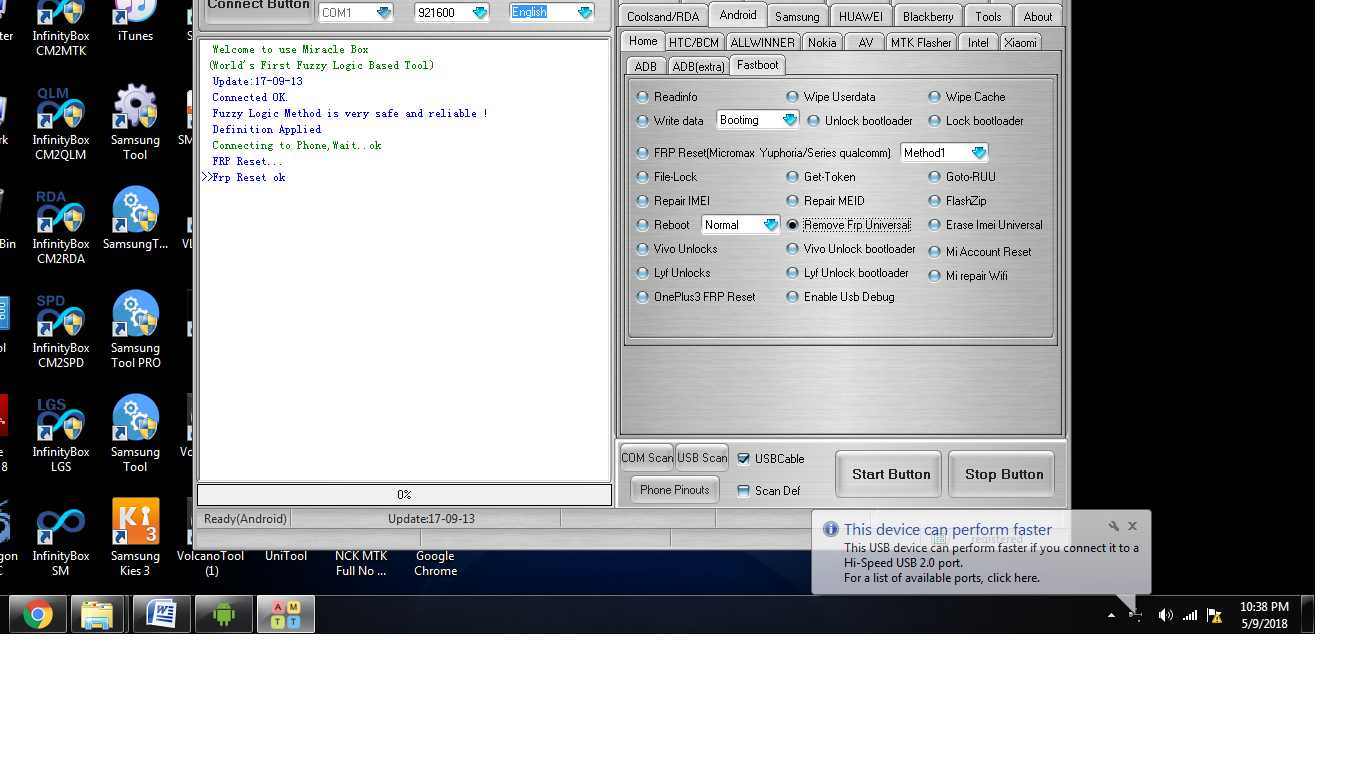
Task: Switch to the Blackberry tab
Action: [x=928, y=16]
